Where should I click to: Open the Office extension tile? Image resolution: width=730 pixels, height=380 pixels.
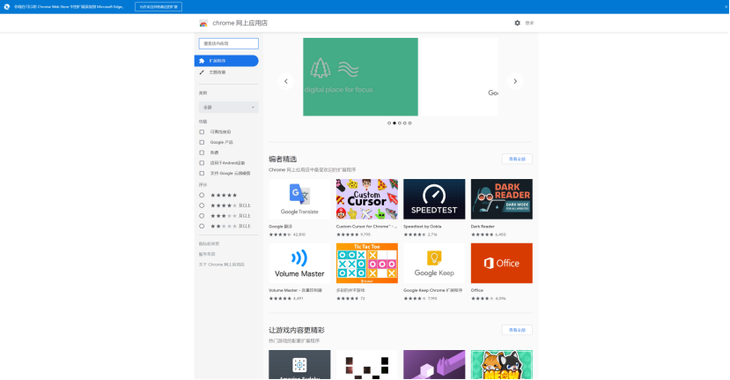click(x=501, y=263)
